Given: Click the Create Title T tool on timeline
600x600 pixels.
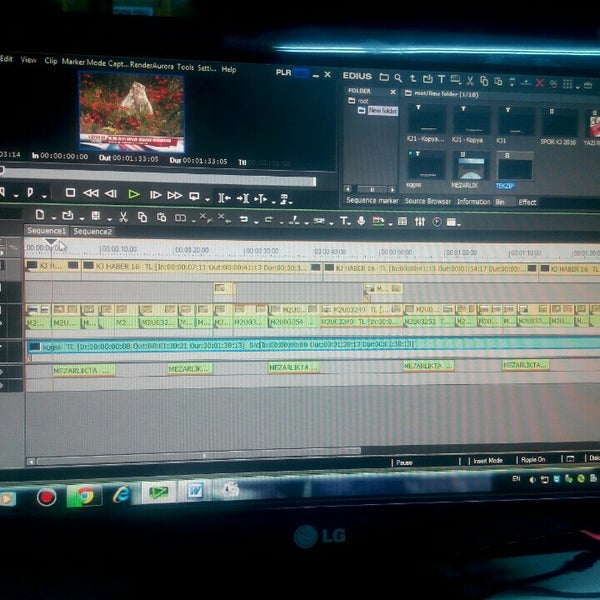Looking at the screenshot, I should (x=343, y=221).
